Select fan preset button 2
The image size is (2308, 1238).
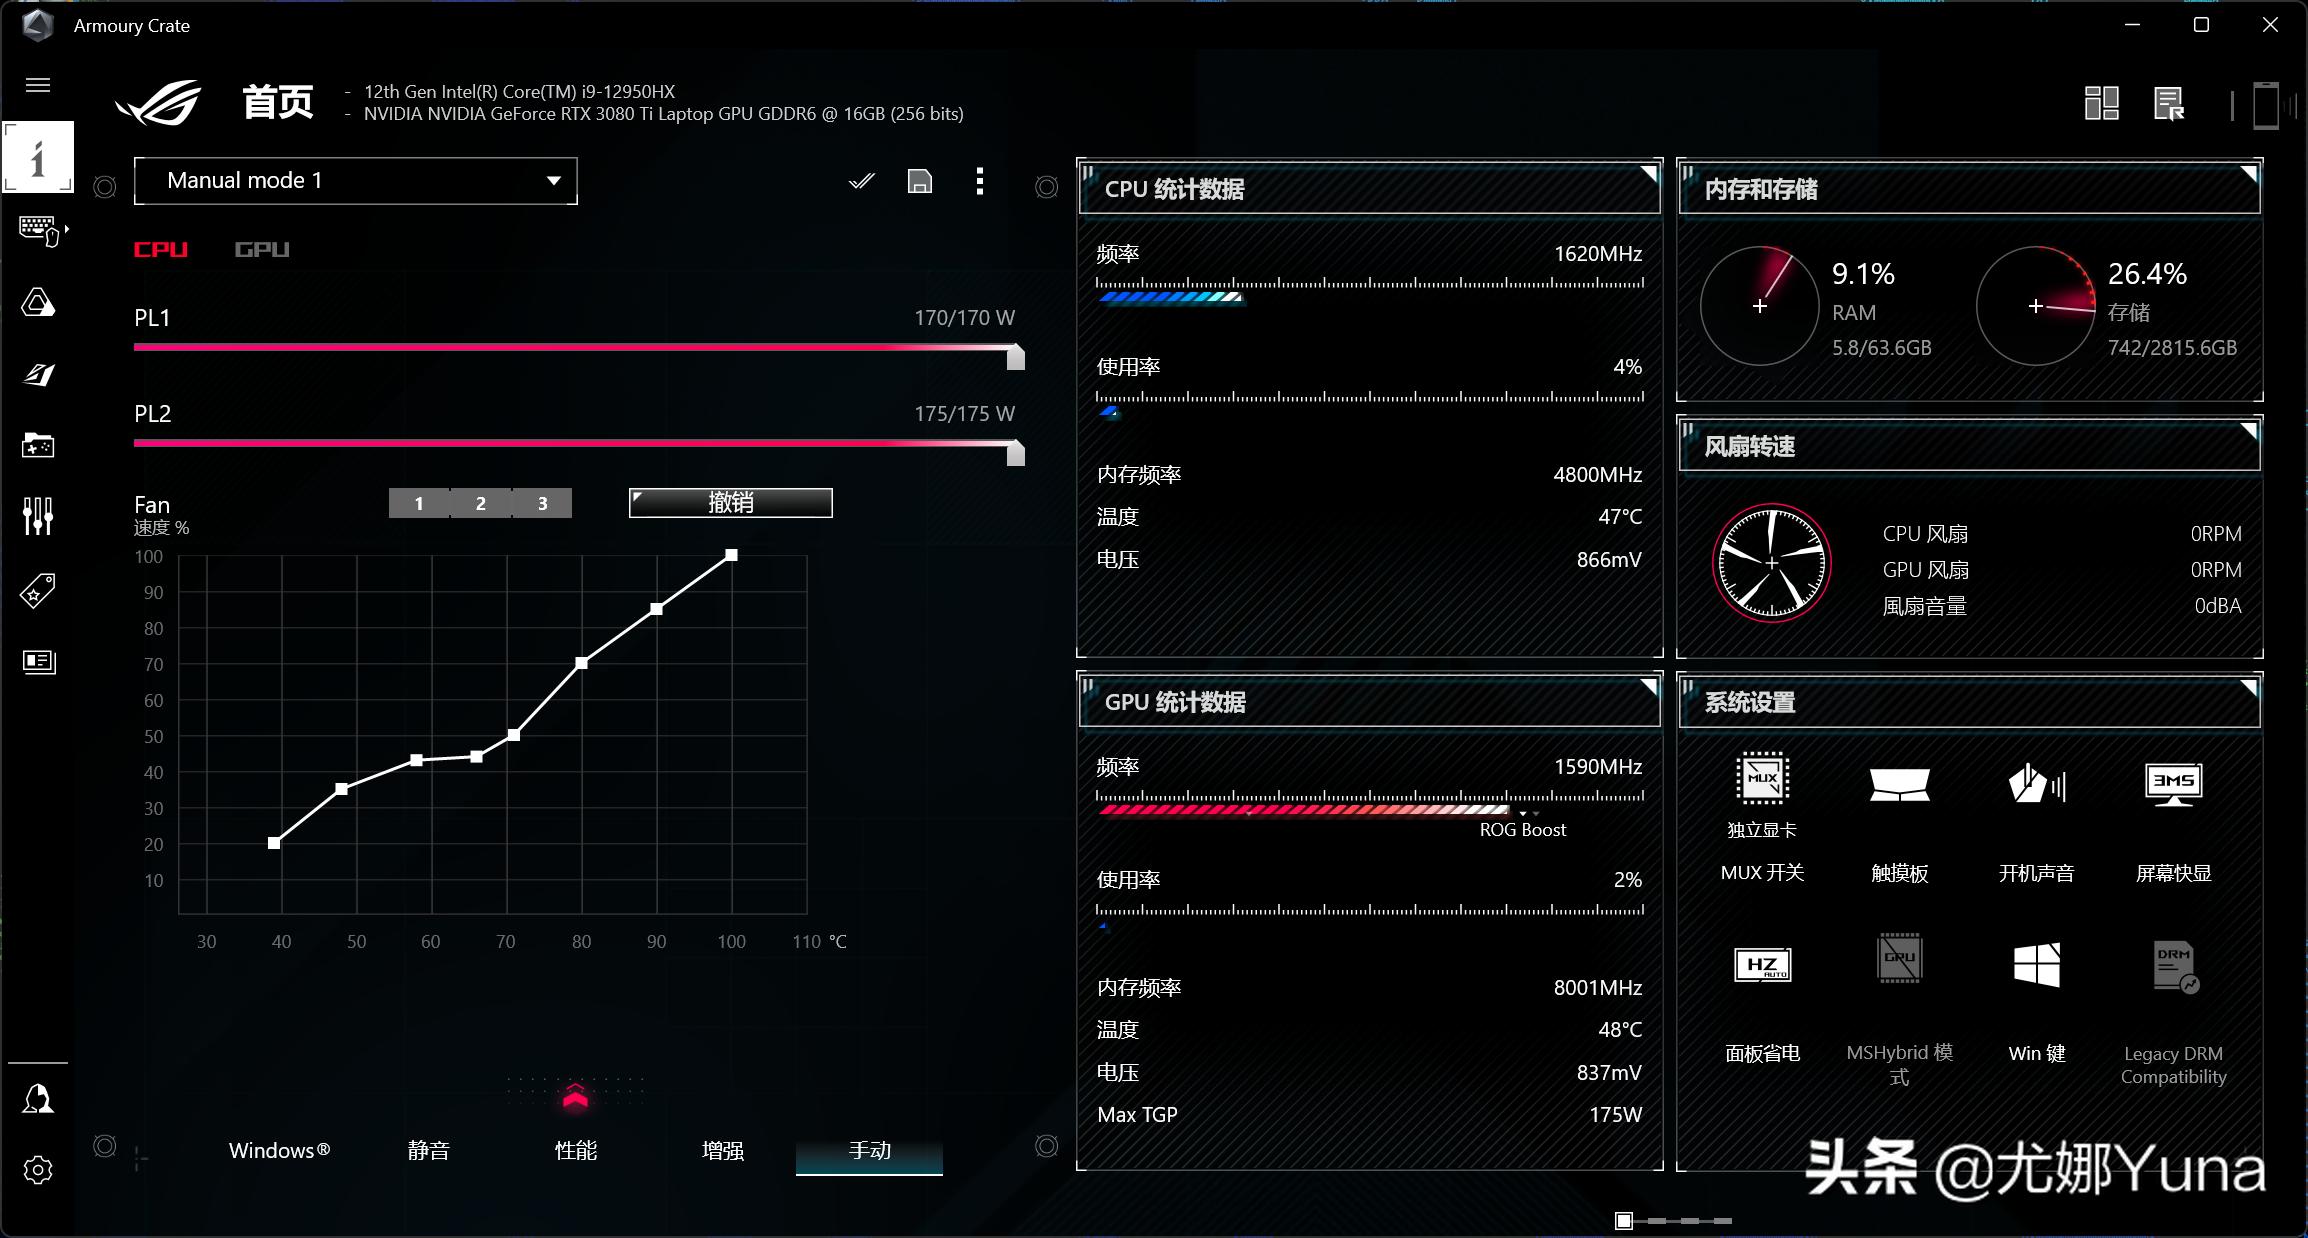pos(481,503)
